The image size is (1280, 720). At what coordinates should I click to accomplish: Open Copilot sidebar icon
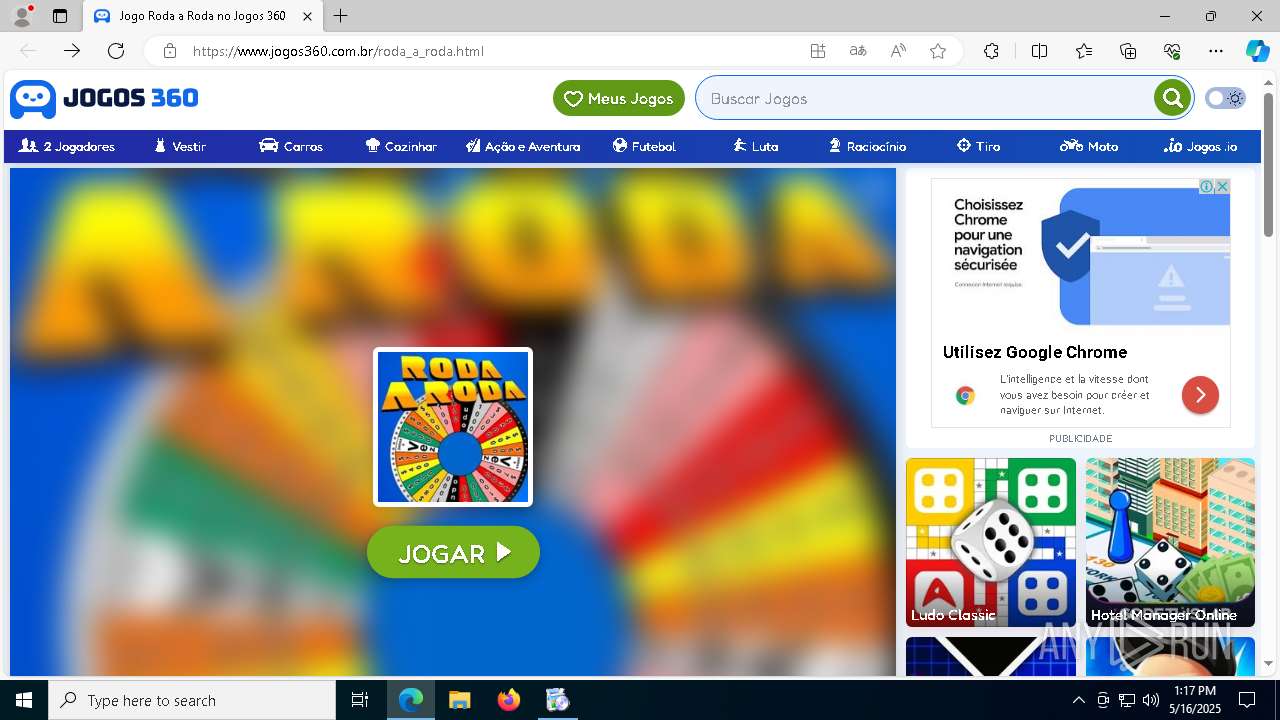pyautogui.click(x=1257, y=51)
